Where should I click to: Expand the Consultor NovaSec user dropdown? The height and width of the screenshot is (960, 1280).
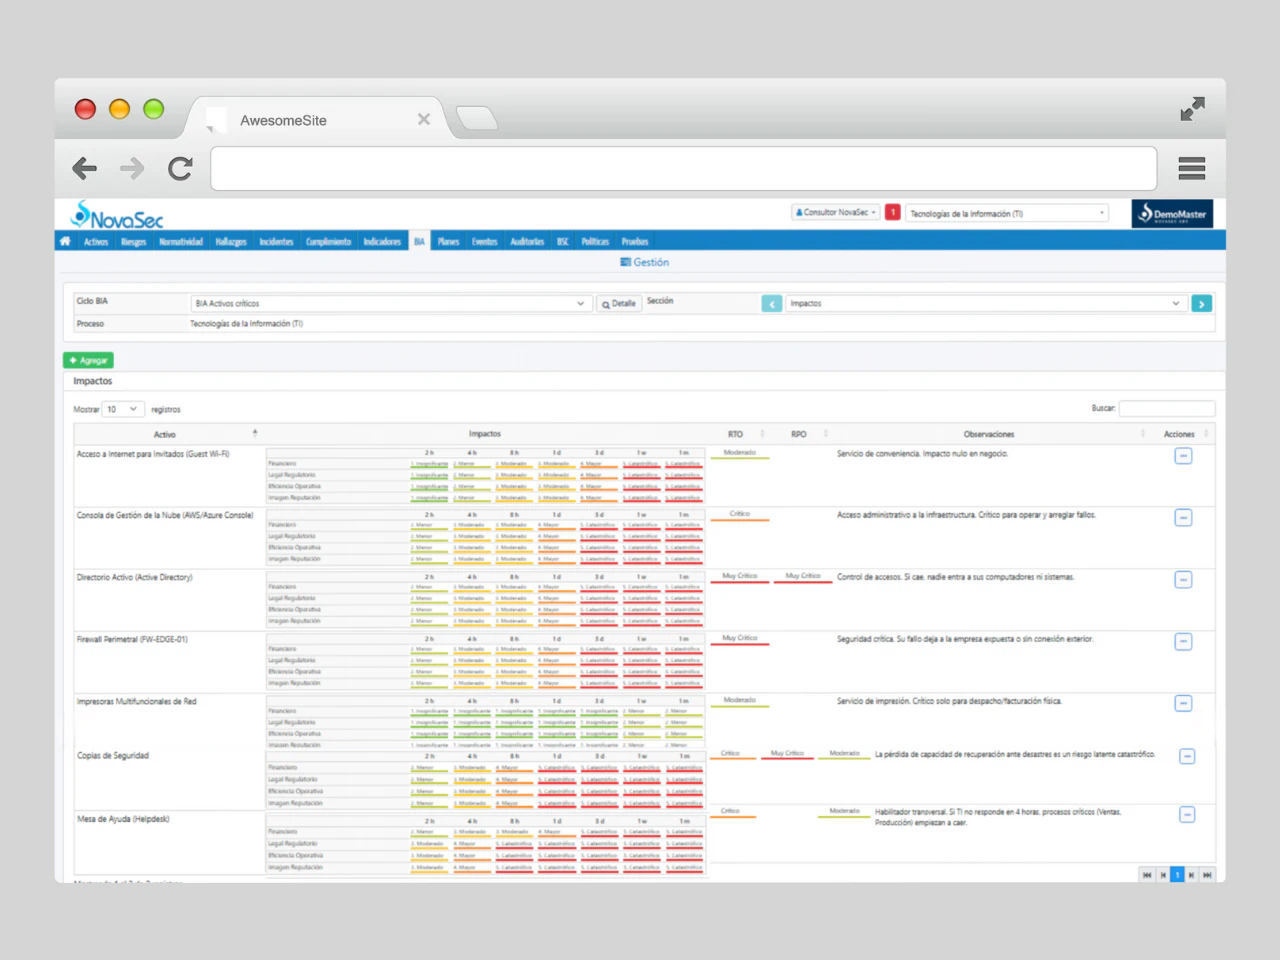[835, 212]
